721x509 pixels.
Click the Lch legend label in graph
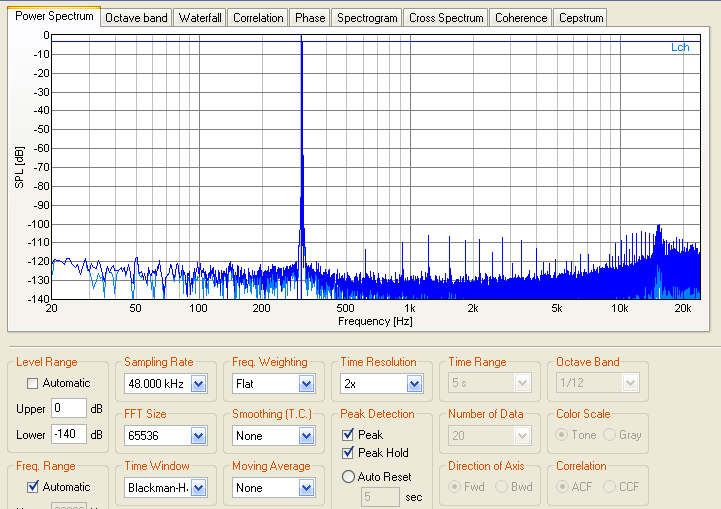(x=680, y=47)
